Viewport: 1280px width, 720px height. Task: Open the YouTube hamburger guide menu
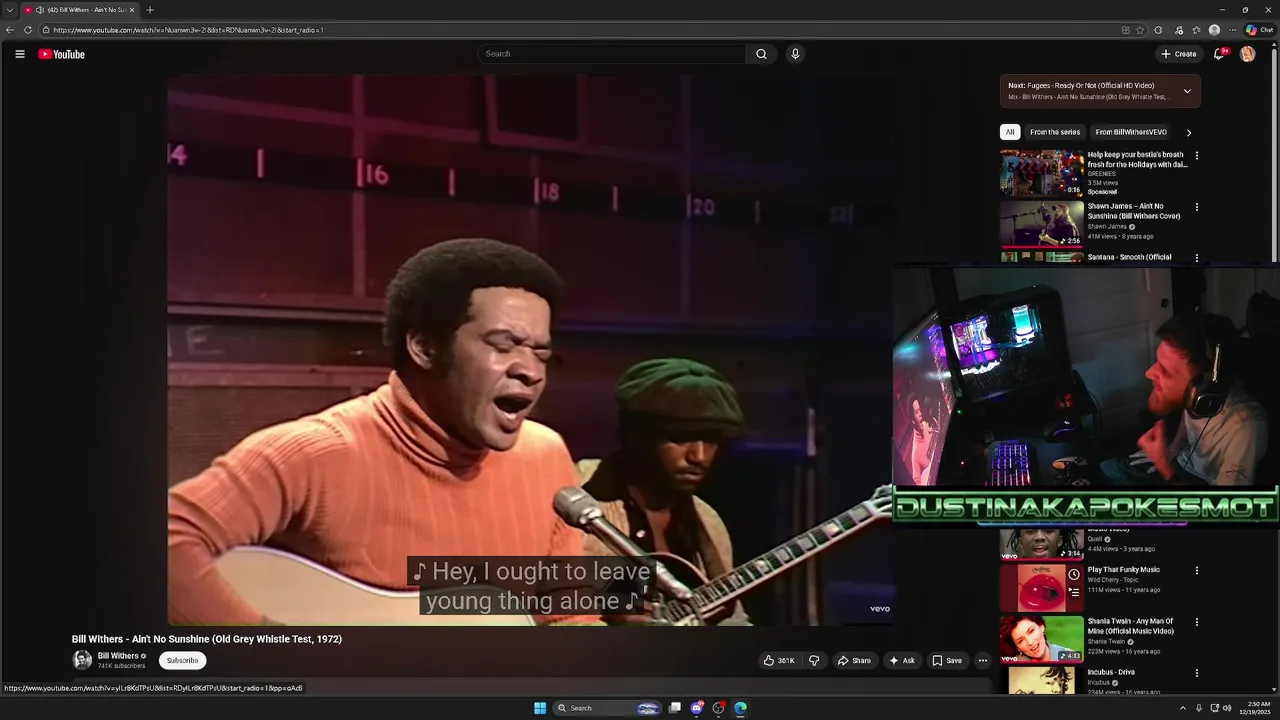point(19,54)
